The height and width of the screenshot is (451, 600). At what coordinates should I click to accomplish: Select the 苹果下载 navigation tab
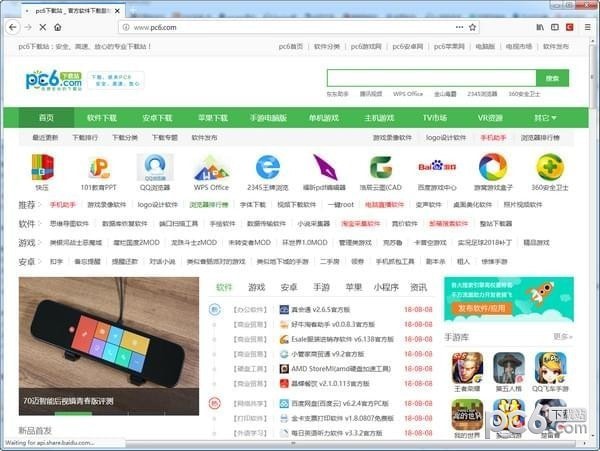(x=213, y=118)
